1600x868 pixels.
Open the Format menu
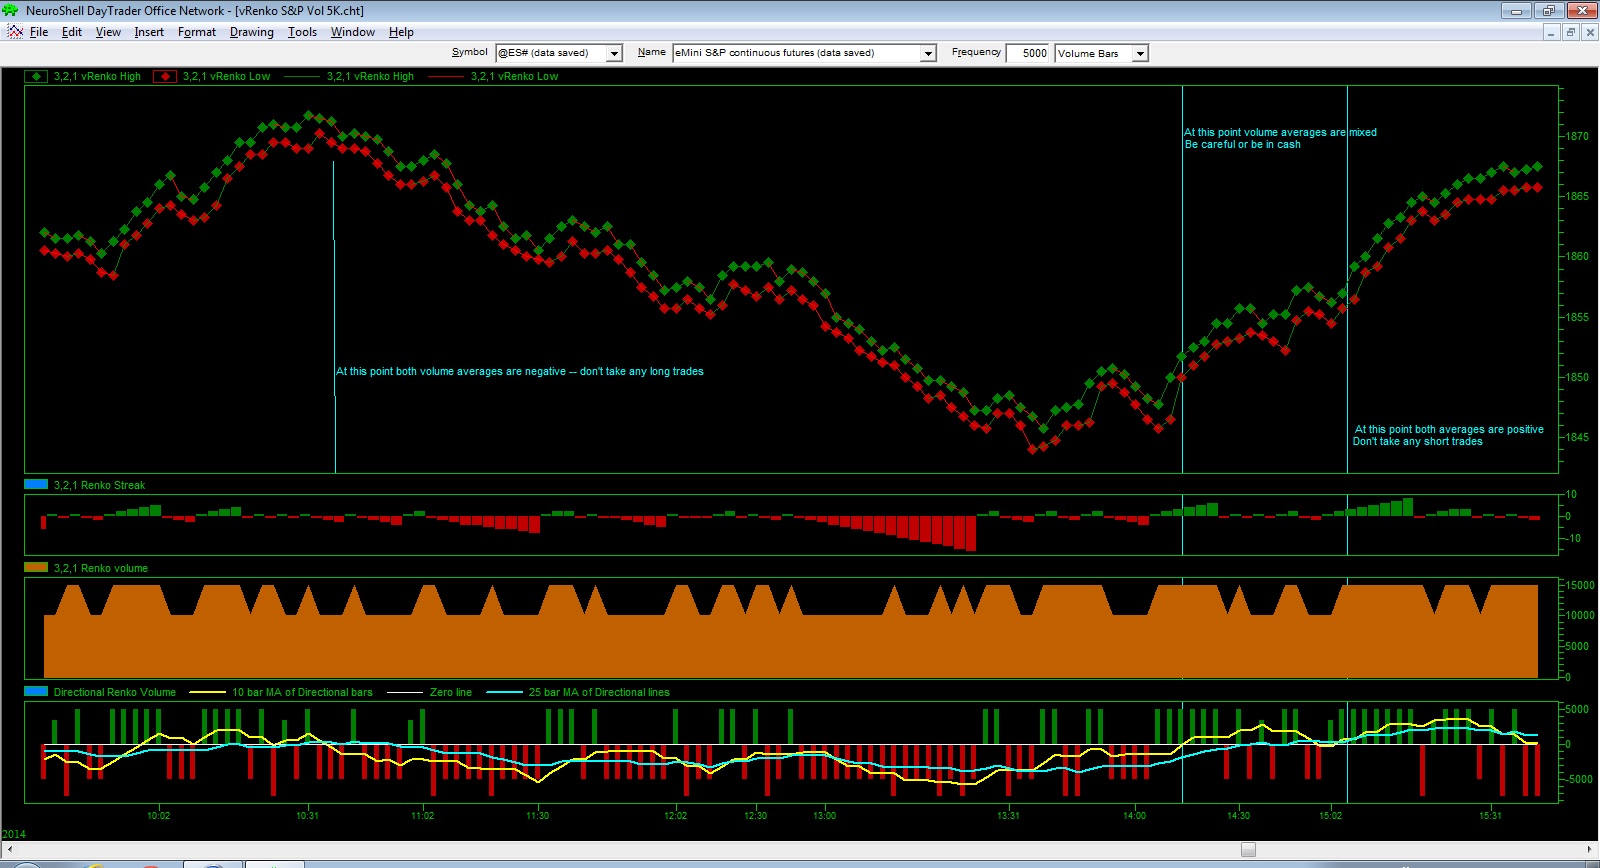197,32
